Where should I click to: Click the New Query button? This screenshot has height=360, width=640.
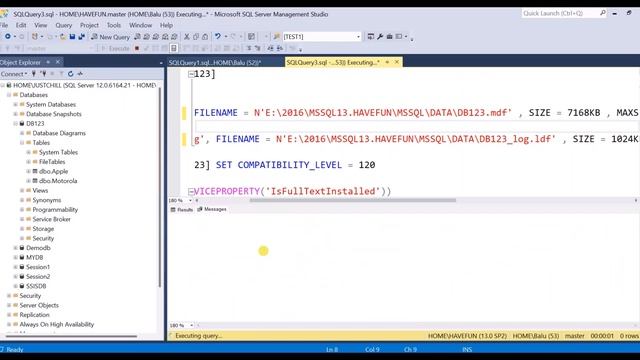click(110, 37)
